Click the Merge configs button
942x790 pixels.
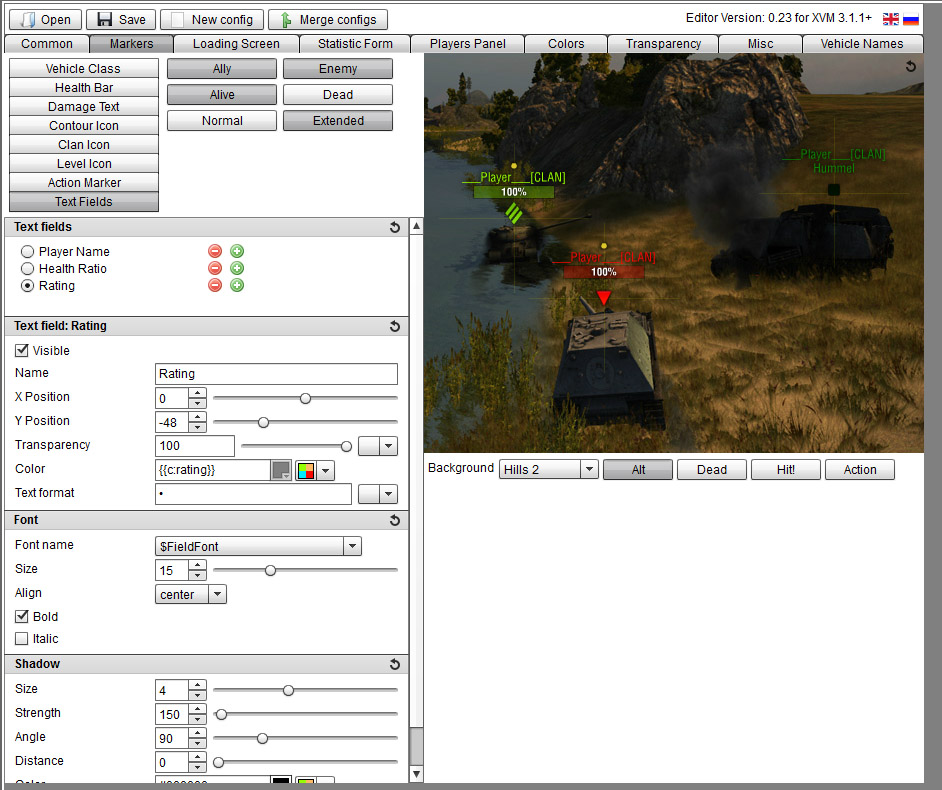328,19
